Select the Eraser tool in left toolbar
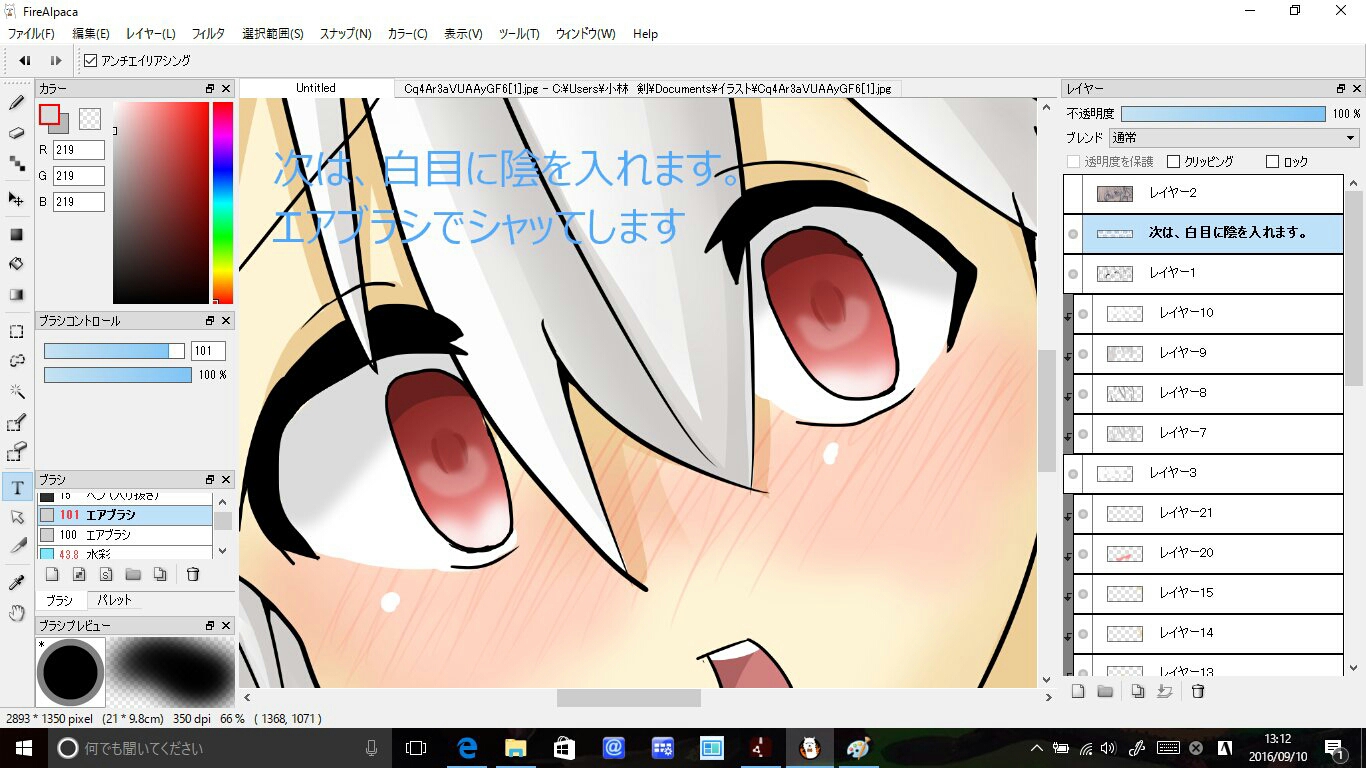1366x768 pixels. click(17, 133)
